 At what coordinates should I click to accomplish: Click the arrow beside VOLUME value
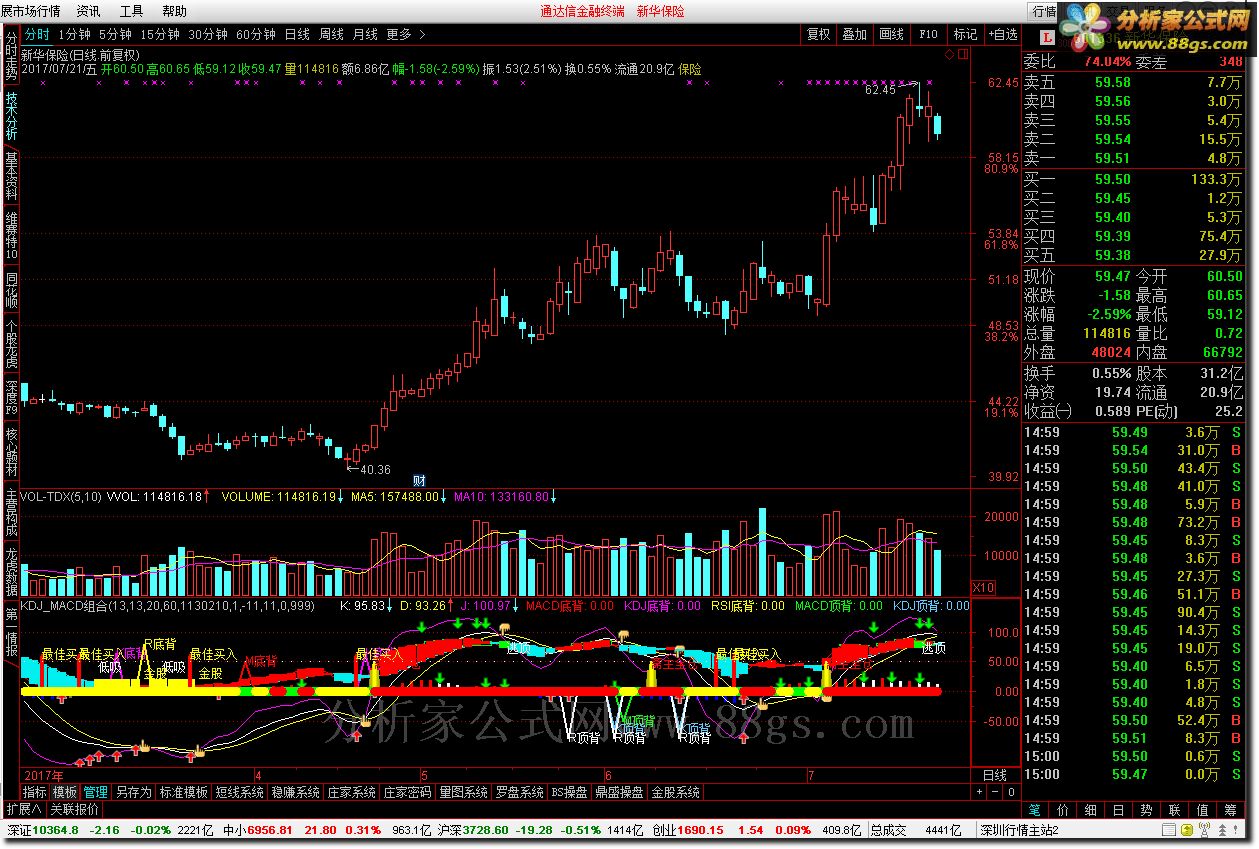coord(340,496)
